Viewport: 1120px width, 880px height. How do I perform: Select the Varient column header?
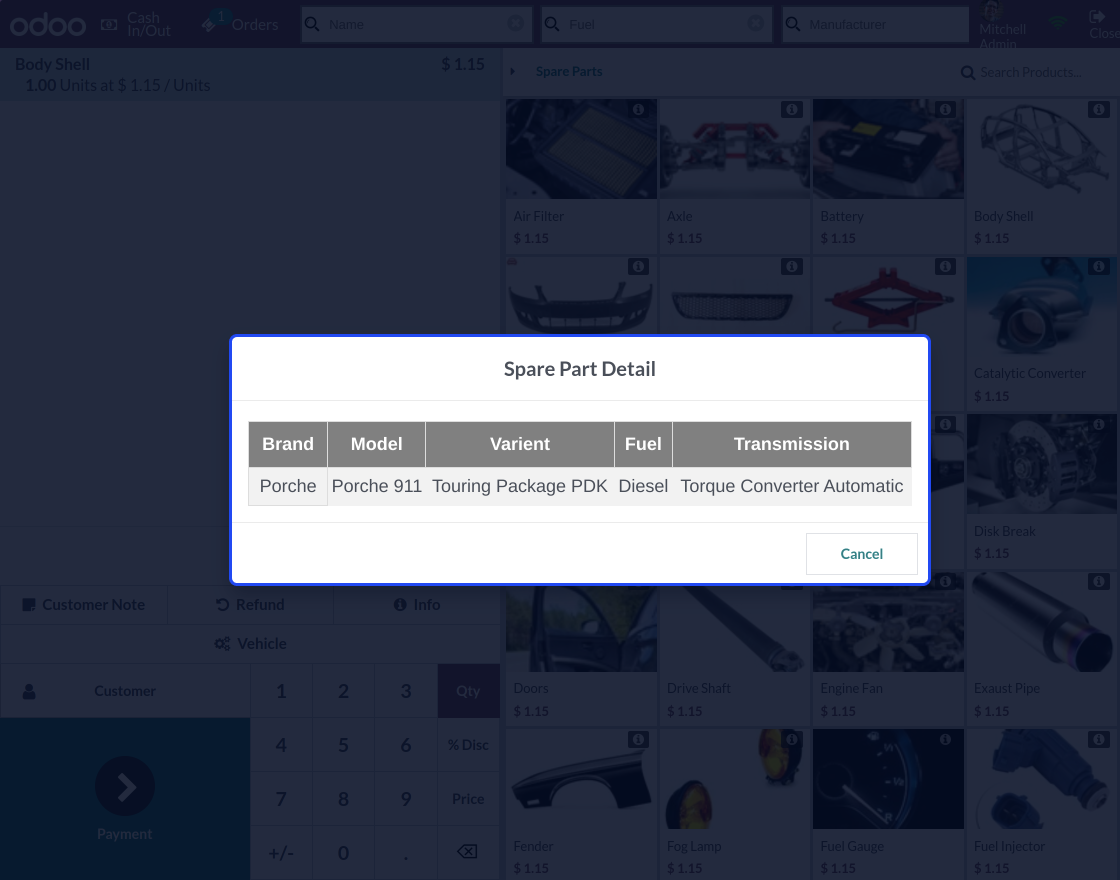(x=520, y=444)
